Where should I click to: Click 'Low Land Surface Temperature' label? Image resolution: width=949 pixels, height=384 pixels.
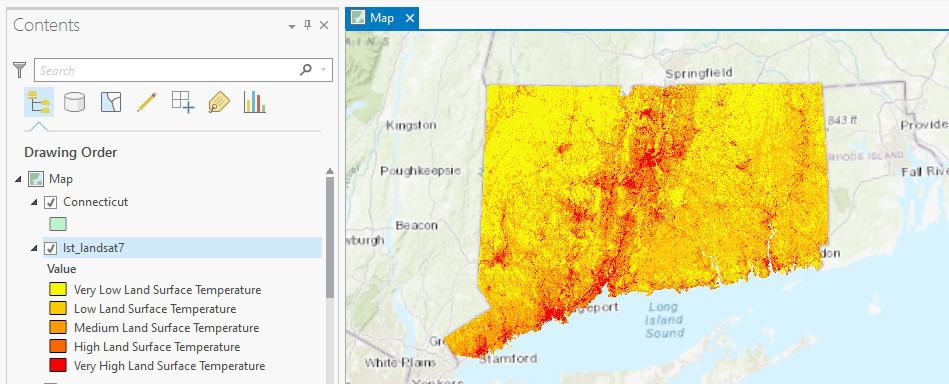pos(155,309)
